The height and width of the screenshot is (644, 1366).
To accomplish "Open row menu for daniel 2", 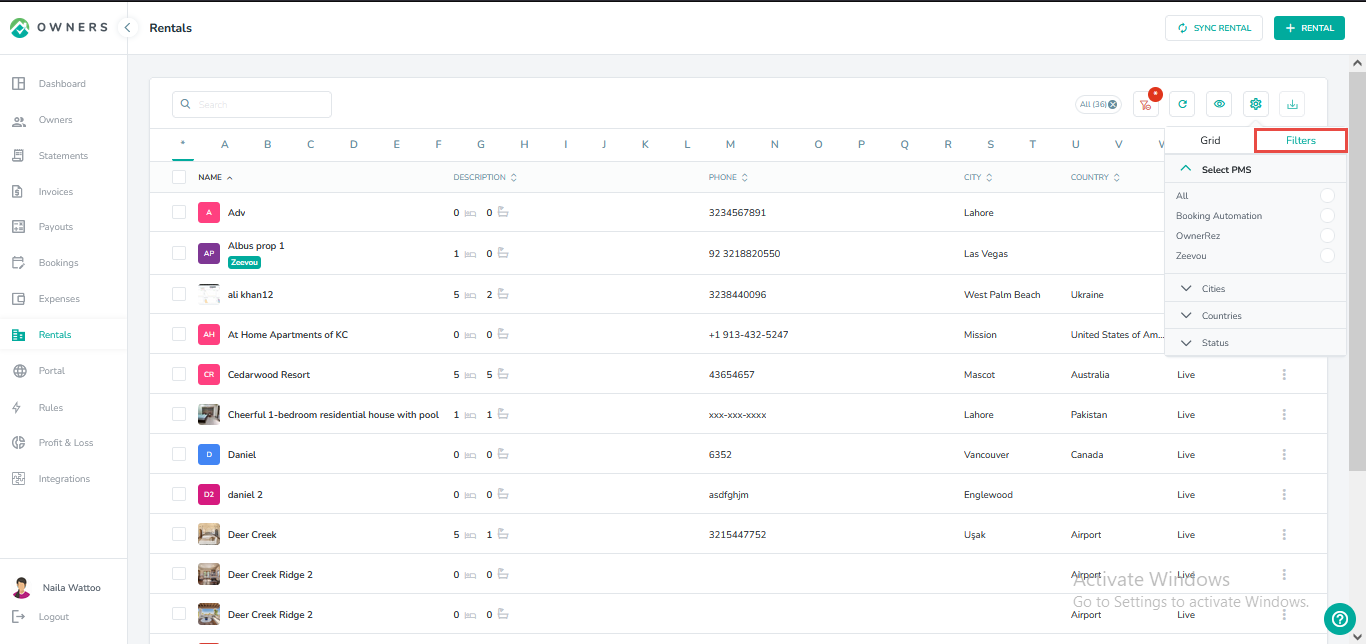I will pos(1284,495).
